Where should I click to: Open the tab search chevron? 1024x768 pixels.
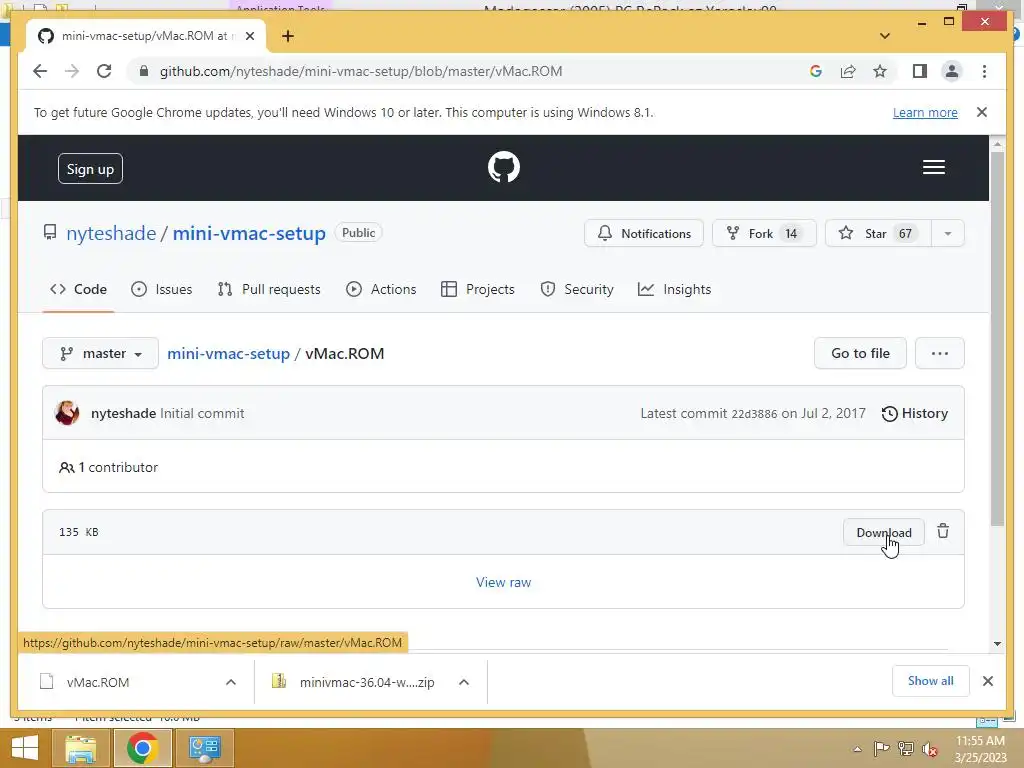tap(884, 36)
